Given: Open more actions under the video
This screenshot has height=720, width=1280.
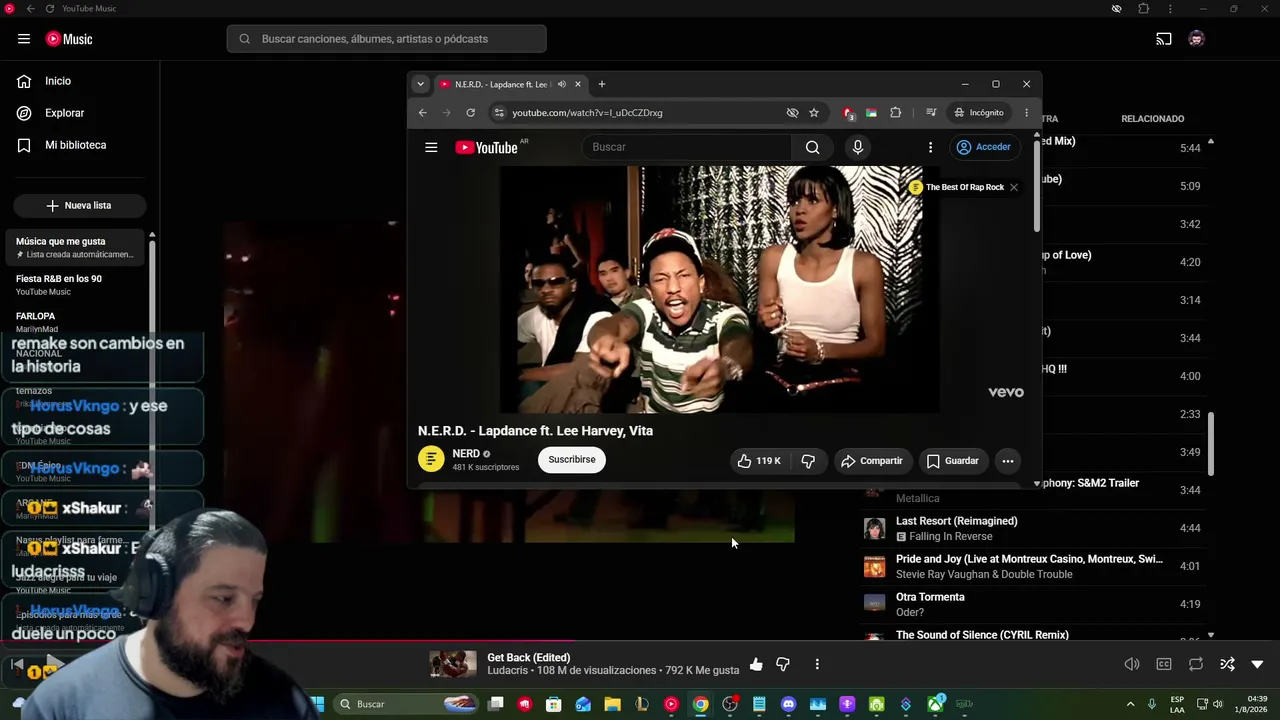Looking at the screenshot, I should point(1008,461).
